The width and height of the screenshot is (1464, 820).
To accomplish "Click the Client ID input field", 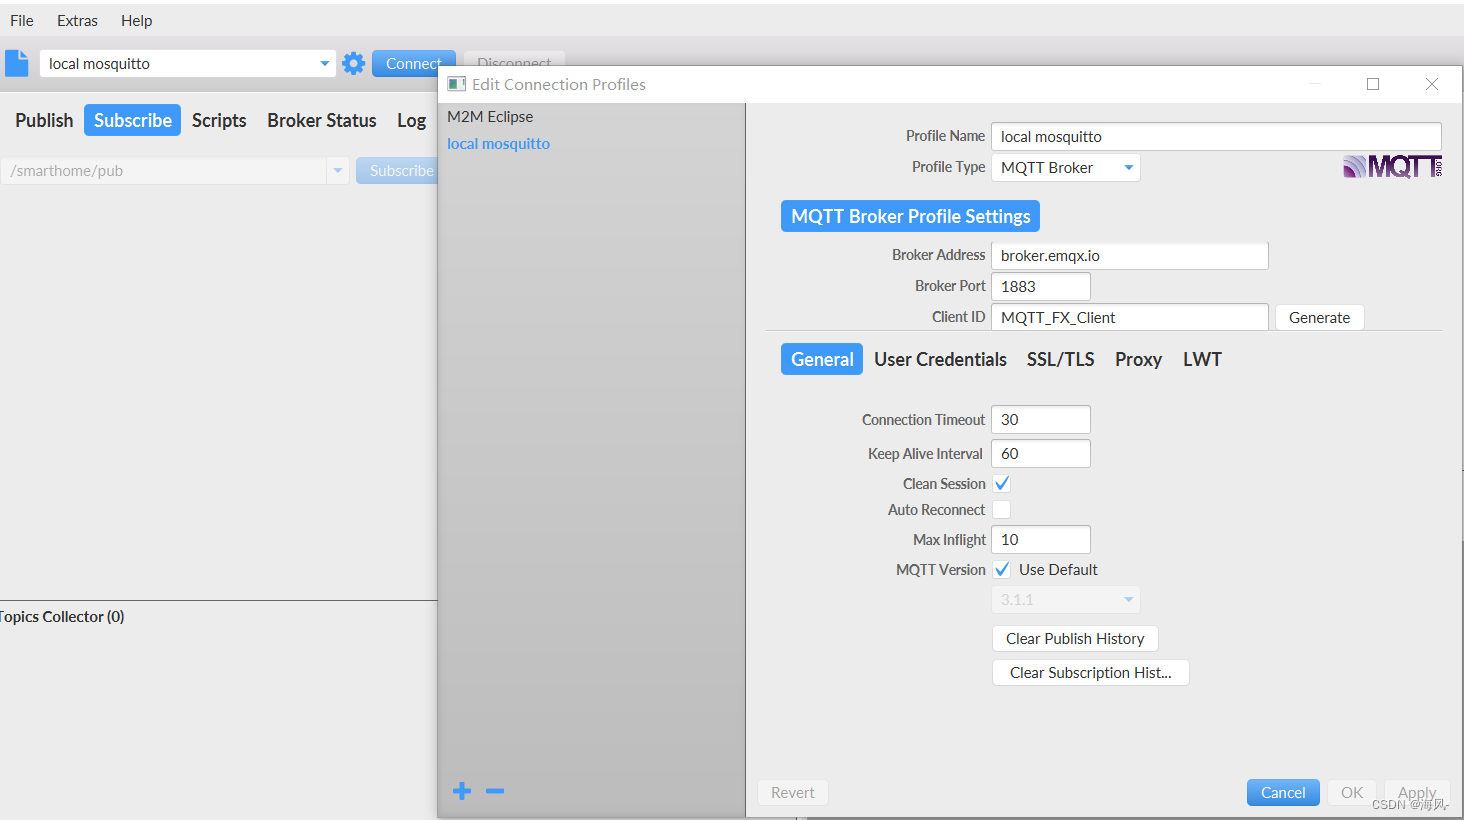I will [x=1130, y=317].
